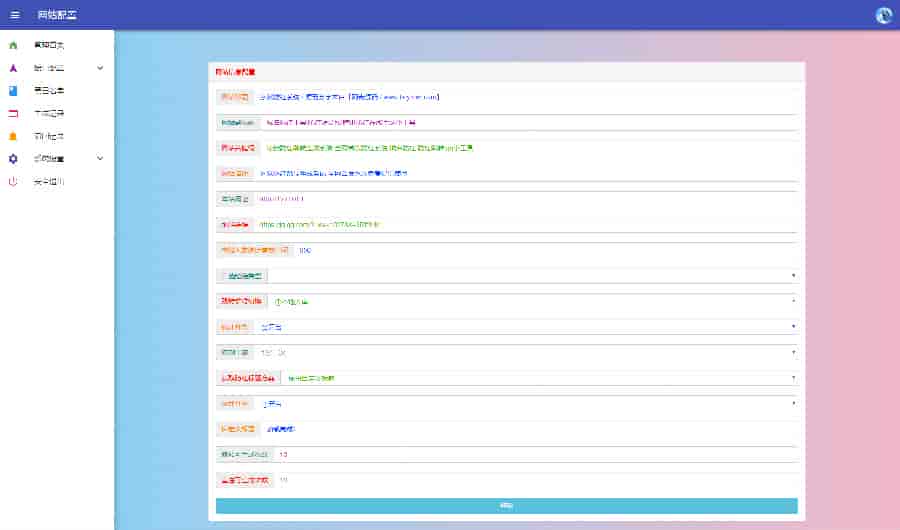The image size is (900, 530).
Task: Click the purple icon in the sidebar
Action: pyautogui.click(x=13, y=68)
